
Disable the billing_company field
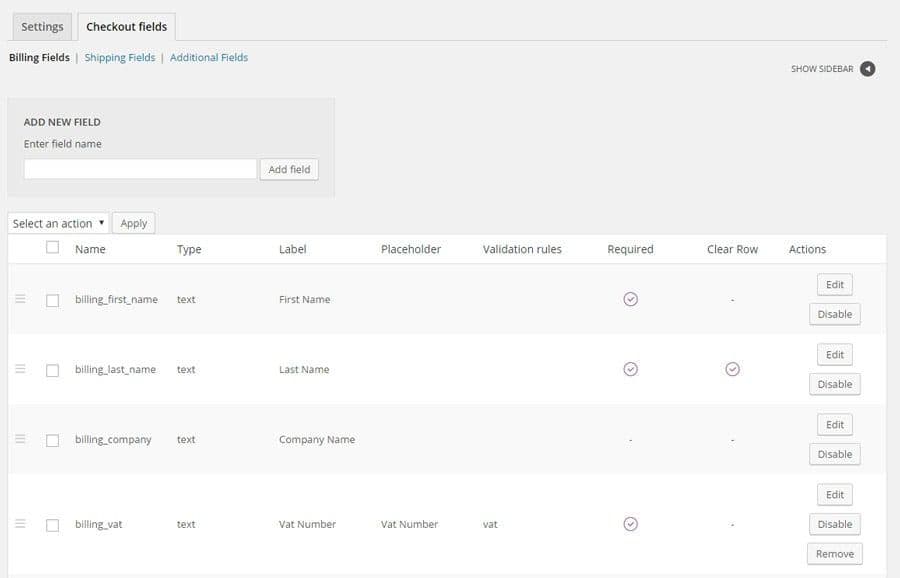coord(835,455)
